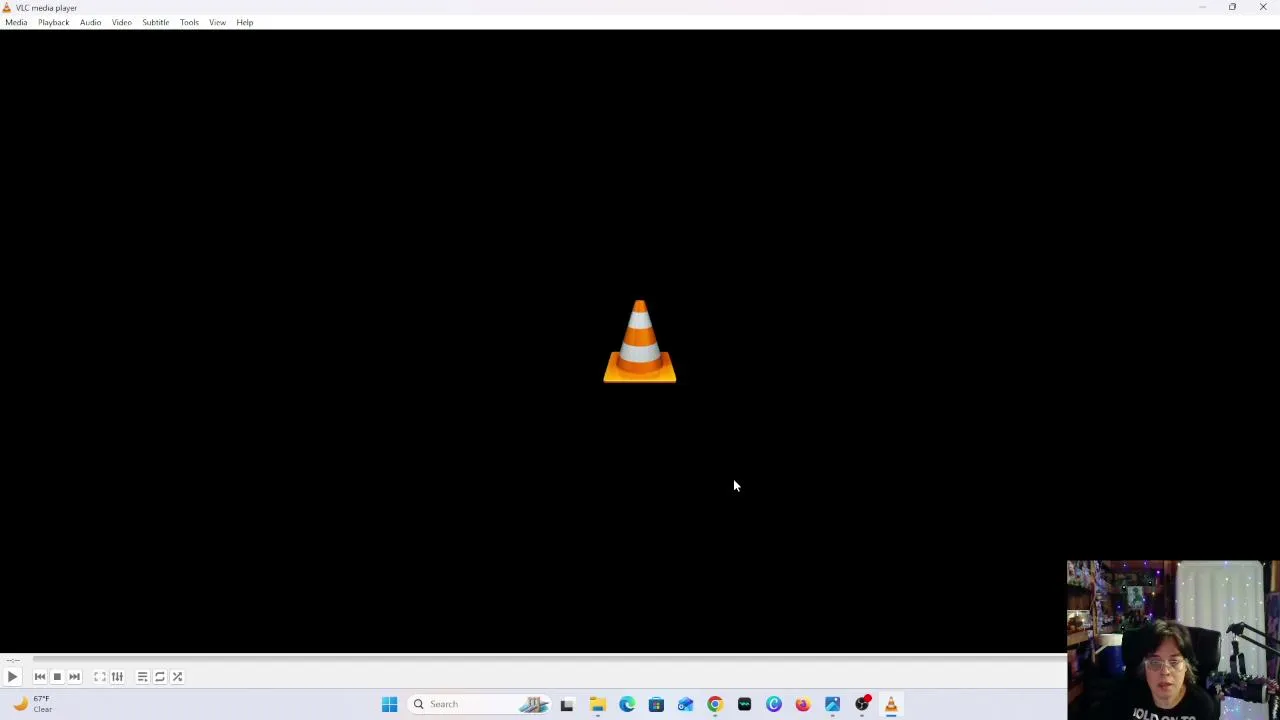The height and width of the screenshot is (720, 1280).
Task: Click the VLC cone logo in the video area
Action: [640, 341]
